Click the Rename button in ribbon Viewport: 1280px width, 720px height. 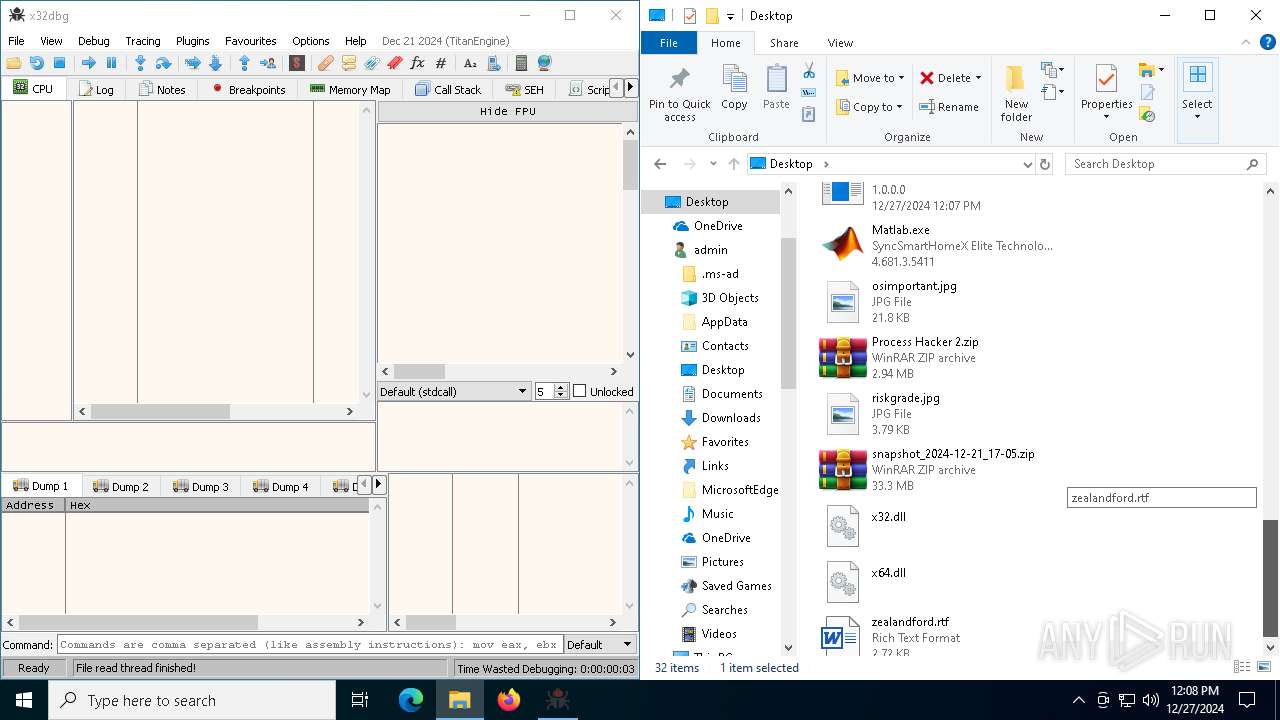point(949,107)
